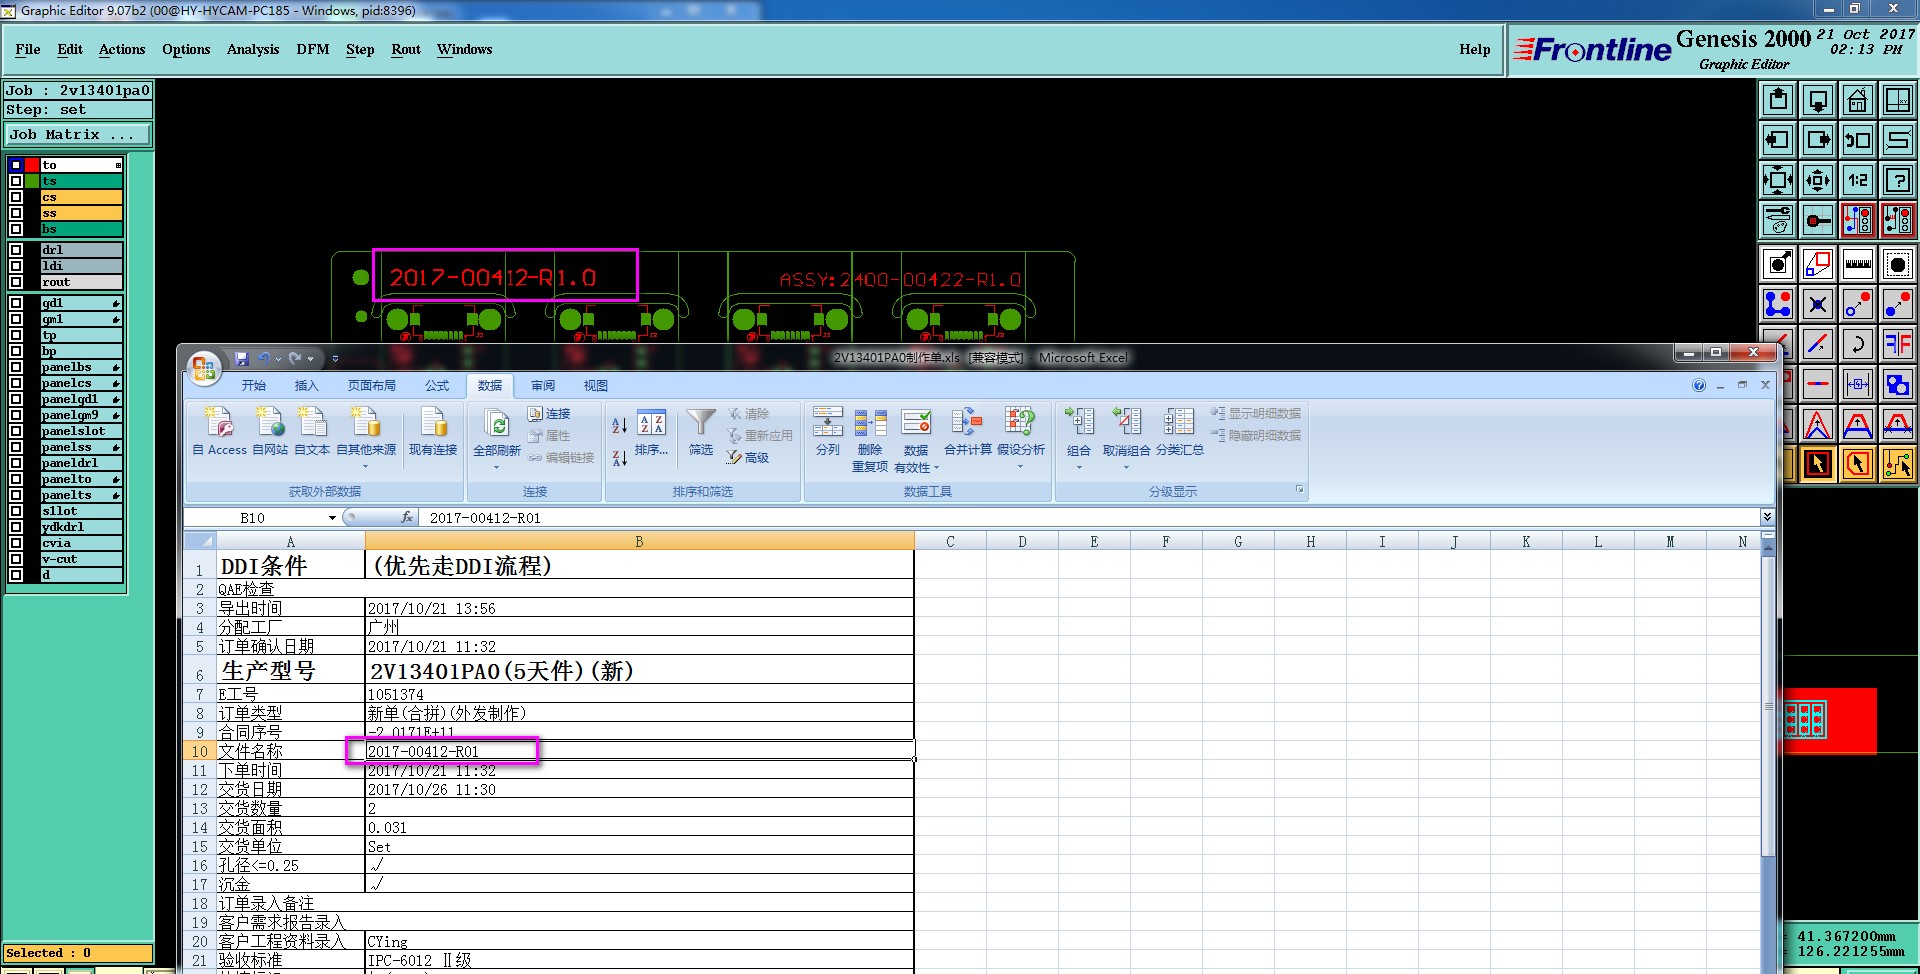Toggle the checkbox for layer drl
Viewport: 1920px width, 974px height.
coord(16,250)
